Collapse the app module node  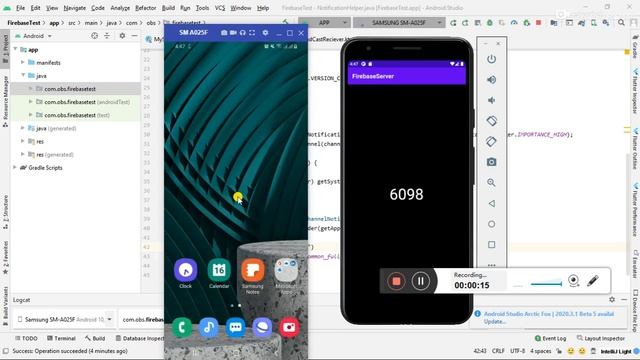pyautogui.click(x=15, y=49)
